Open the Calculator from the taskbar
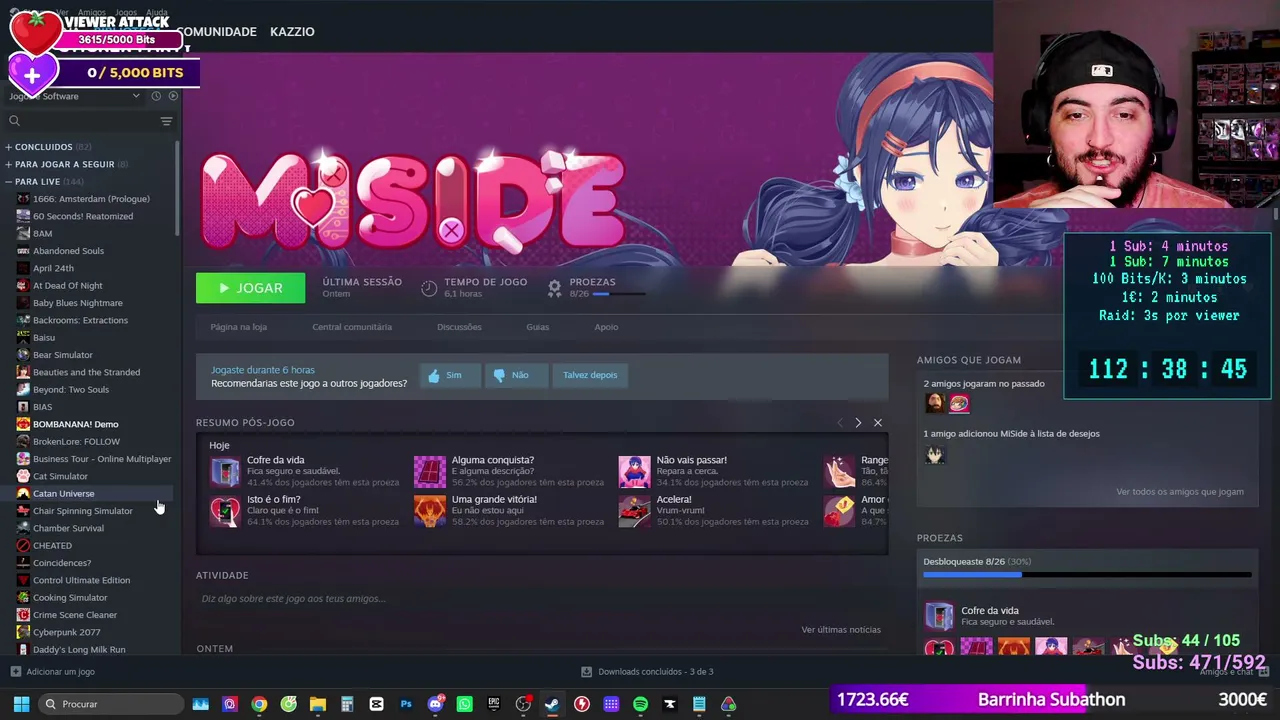1280x720 pixels. pos(347,704)
